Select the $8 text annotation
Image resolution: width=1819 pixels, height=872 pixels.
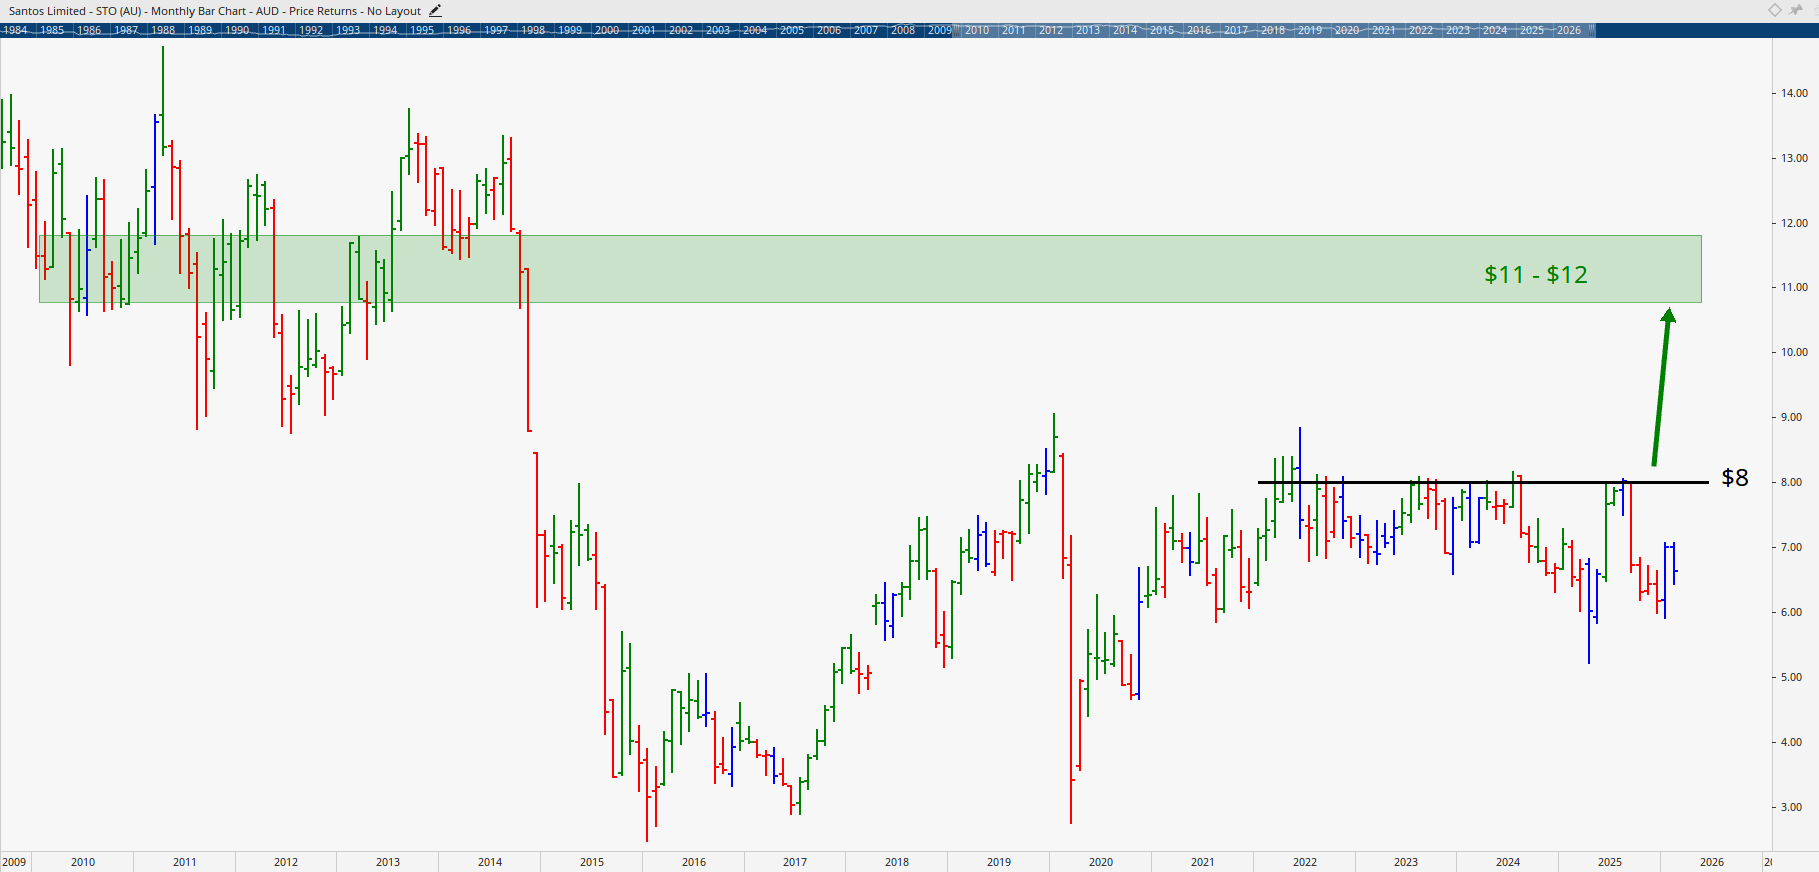point(1735,478)
